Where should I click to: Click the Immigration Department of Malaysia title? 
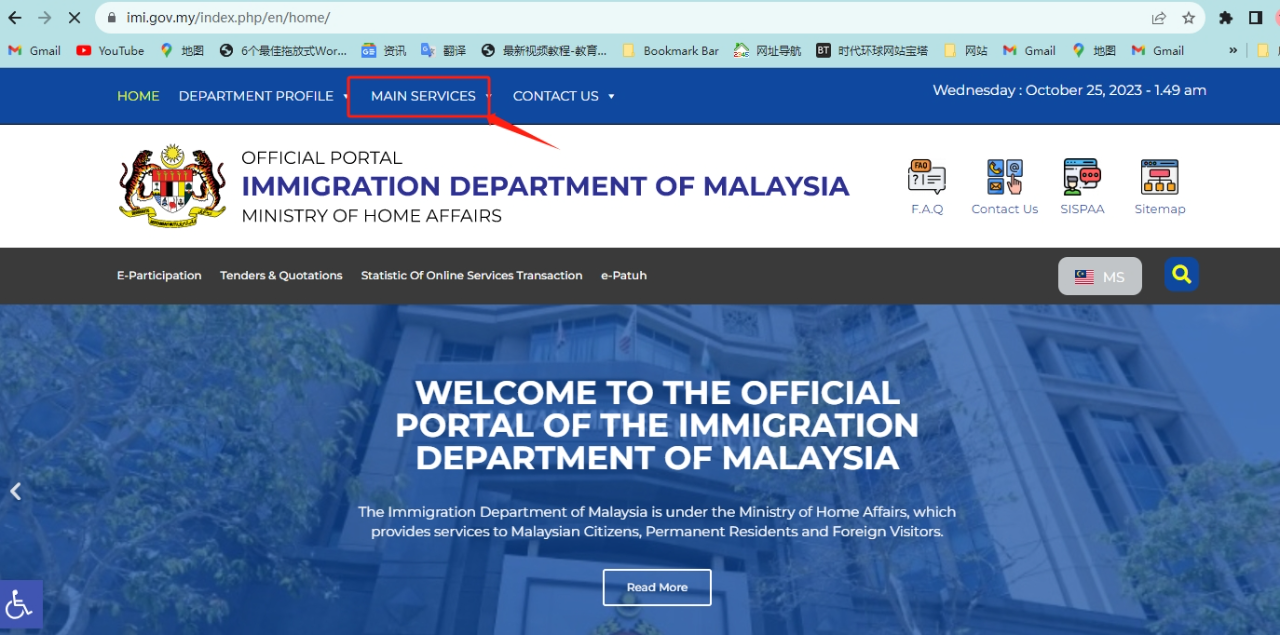pos(545,186)
